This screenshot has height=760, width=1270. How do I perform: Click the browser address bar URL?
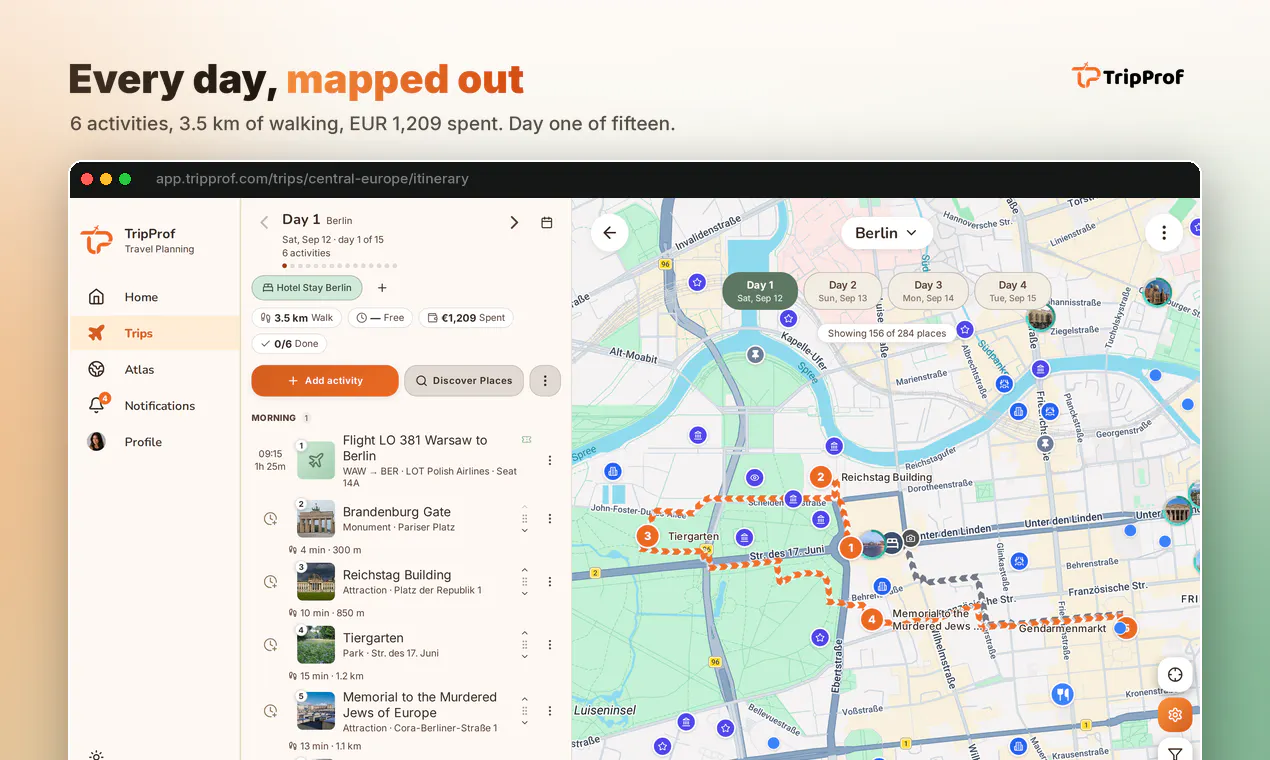312,179
